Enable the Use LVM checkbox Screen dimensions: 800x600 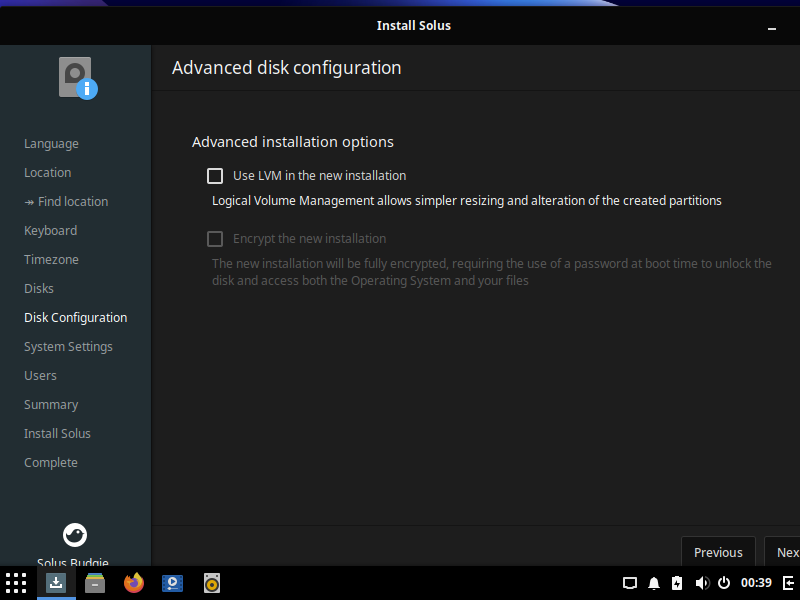215,176
